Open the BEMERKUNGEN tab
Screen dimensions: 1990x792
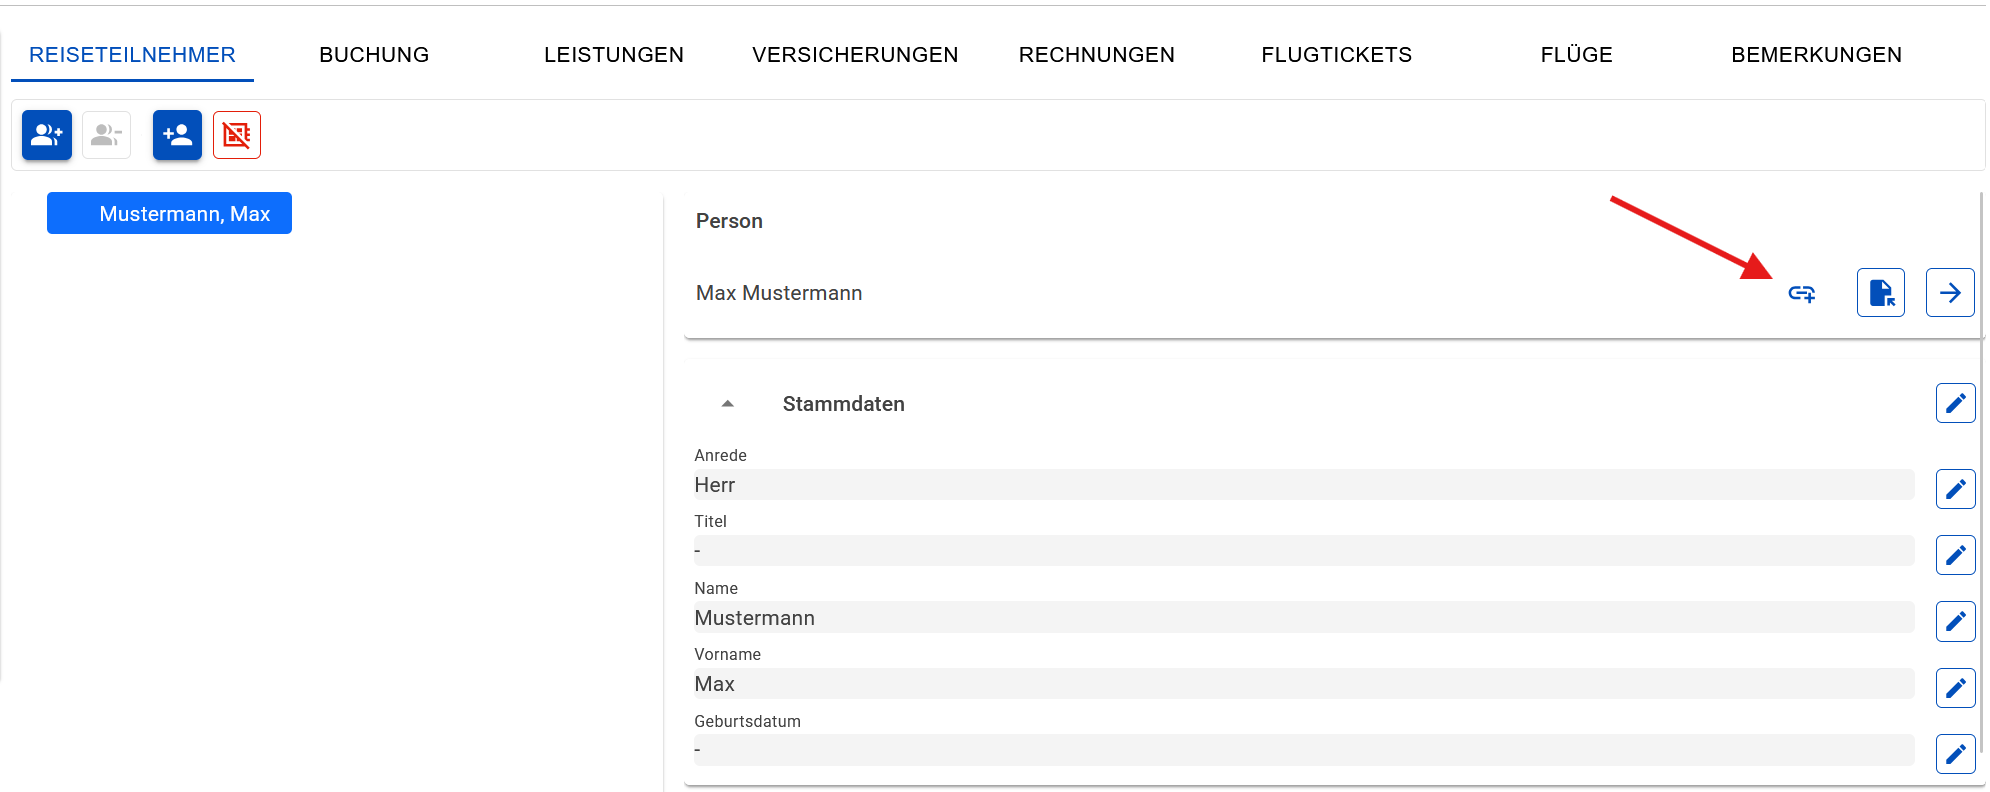point(1816,55)
